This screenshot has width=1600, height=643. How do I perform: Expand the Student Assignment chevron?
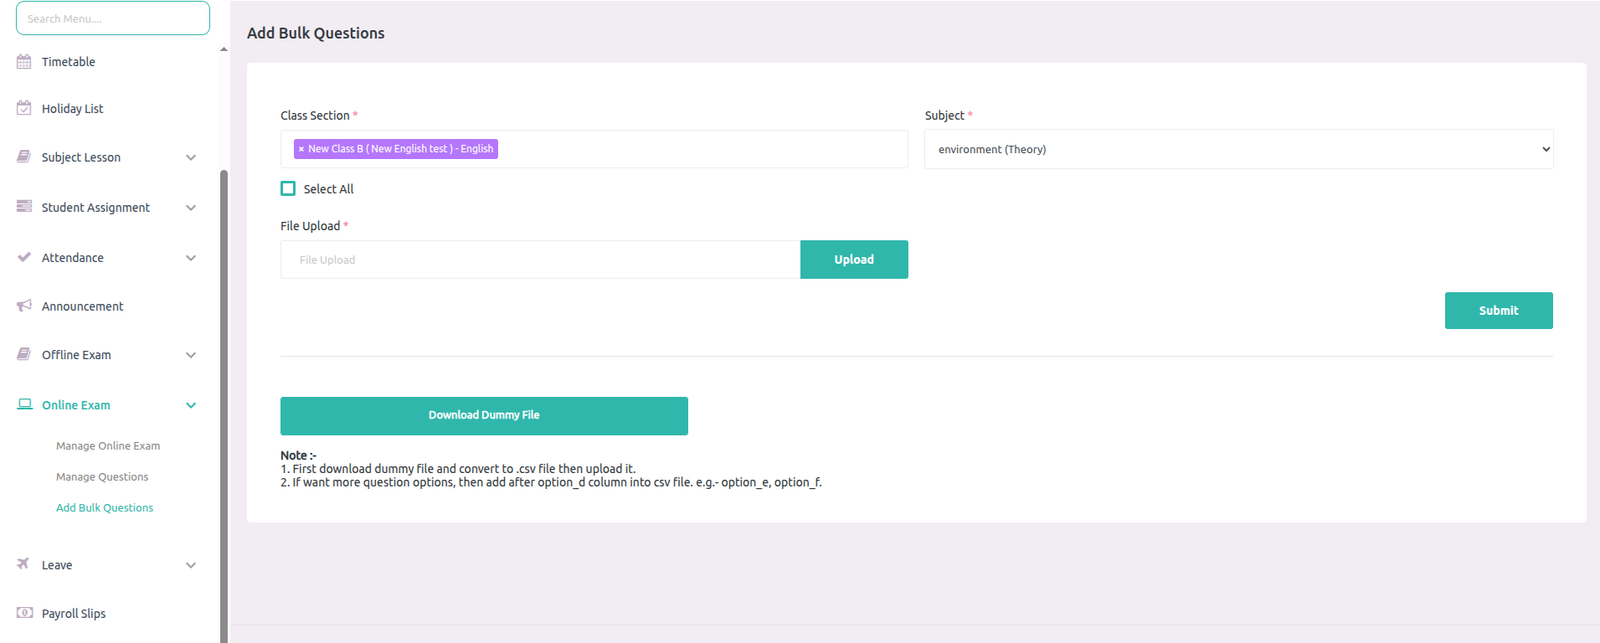point(191,208)
